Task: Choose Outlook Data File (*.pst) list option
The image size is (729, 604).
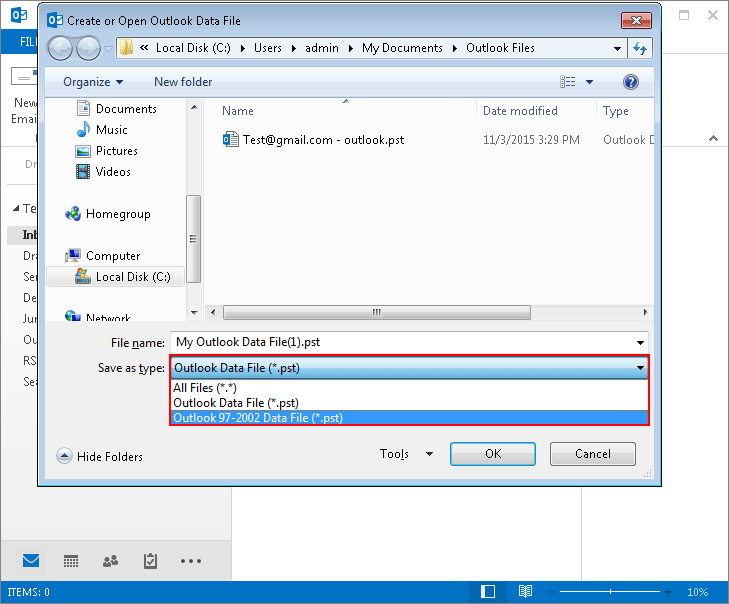Action: [x=409, y=403]
